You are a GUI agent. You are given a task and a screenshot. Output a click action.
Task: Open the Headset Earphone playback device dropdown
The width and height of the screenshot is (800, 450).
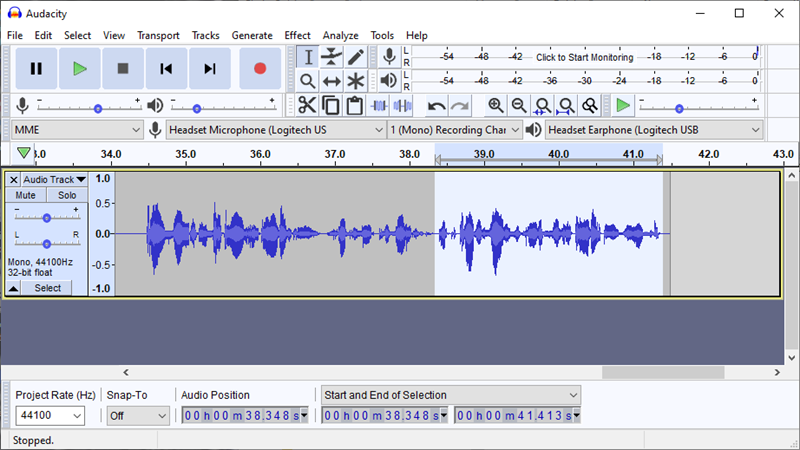click(654, 130)
